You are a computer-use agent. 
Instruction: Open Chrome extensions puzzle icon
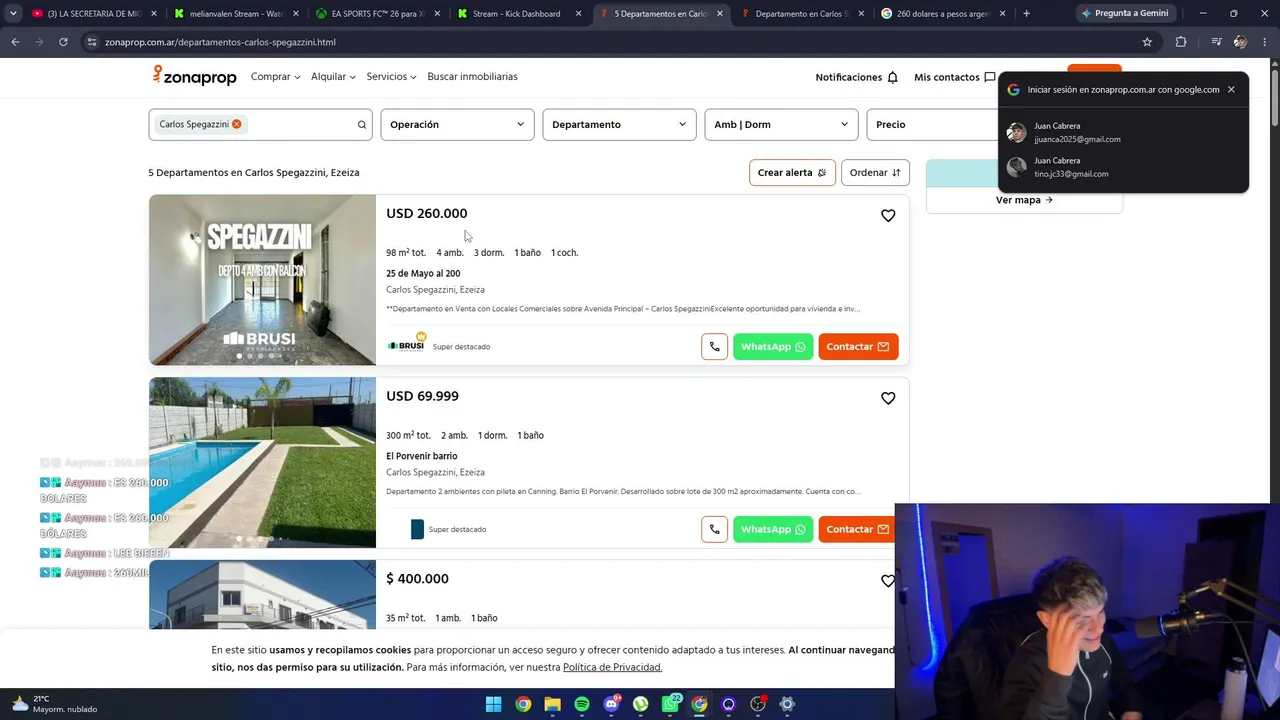[1181, 42]
